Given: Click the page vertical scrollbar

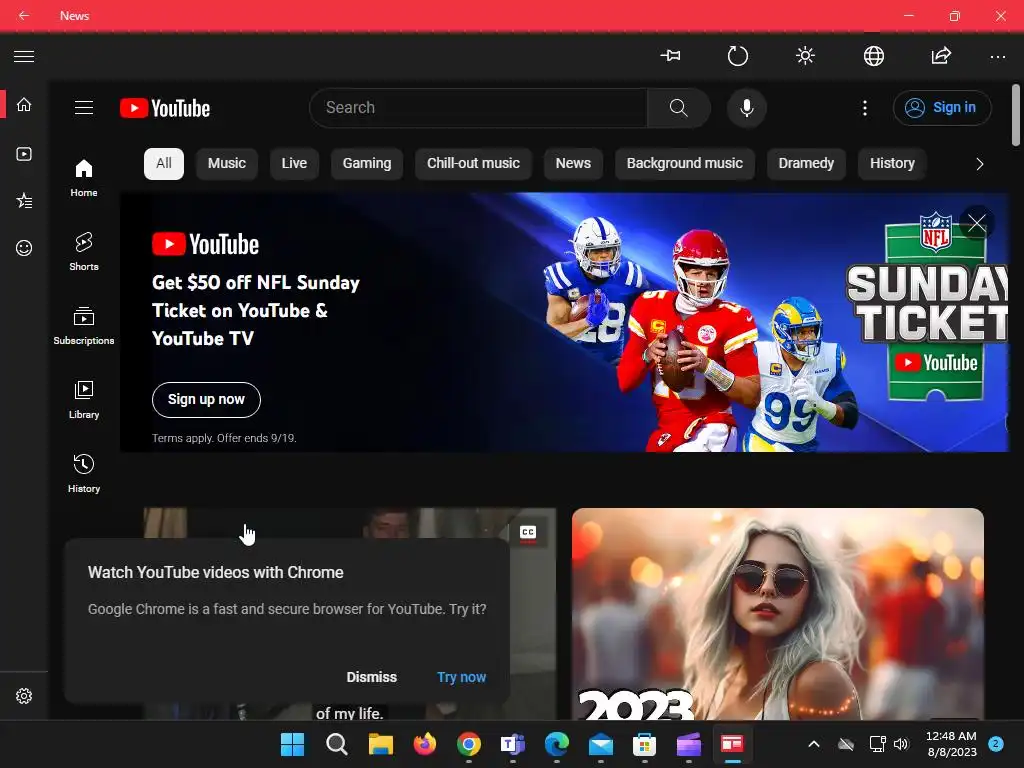Looking at the screenshot, I should click(1016, 115).
